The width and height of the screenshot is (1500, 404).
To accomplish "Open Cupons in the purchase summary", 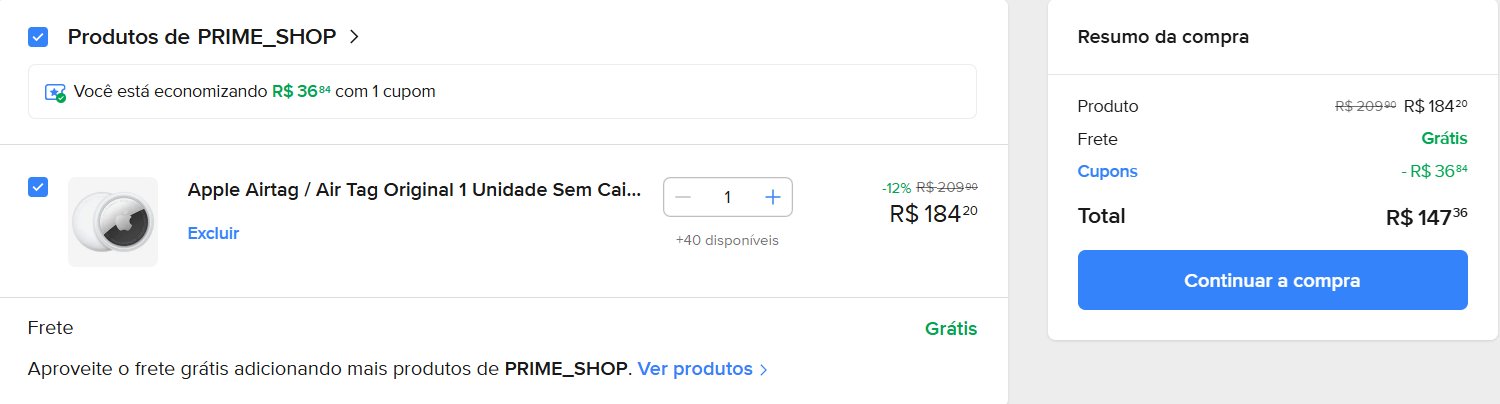I will click(1107, 171).
